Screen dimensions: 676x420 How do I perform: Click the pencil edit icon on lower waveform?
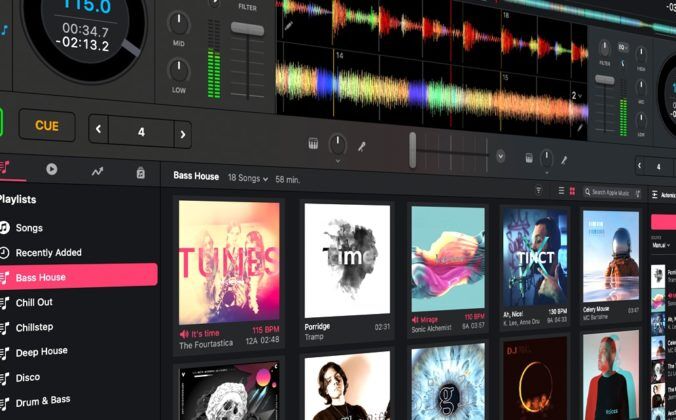(580, 128)
